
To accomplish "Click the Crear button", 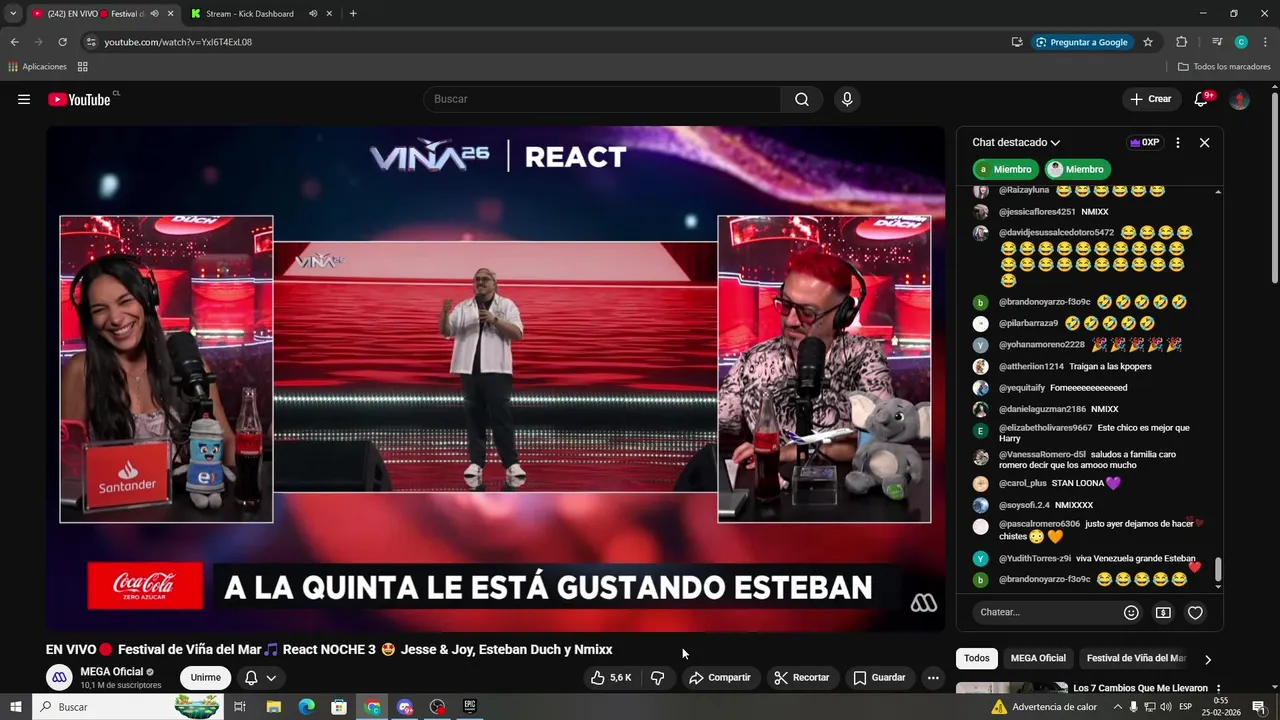I will [1150, 99].
